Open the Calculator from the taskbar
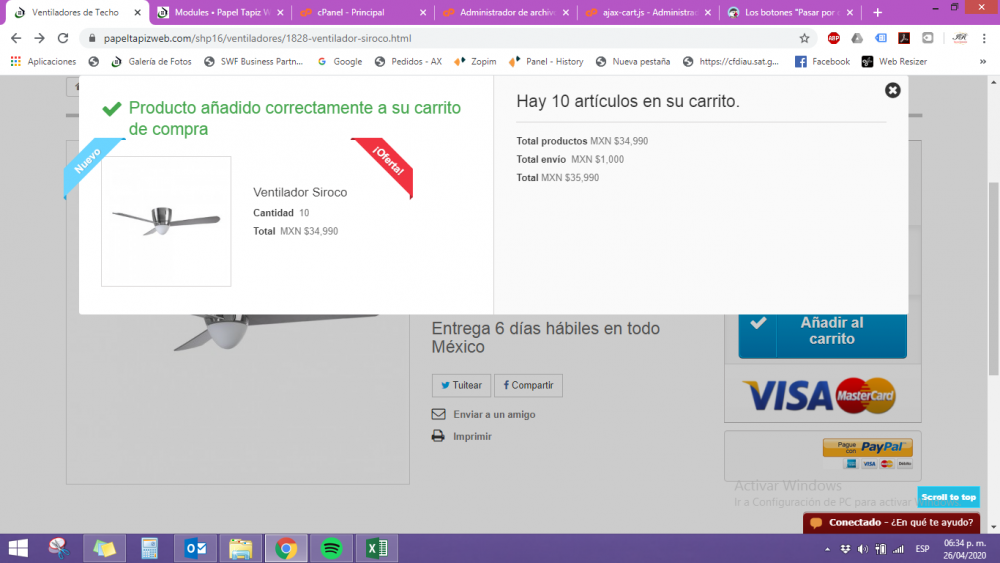The image size is (1000, 563). [149, 548]
